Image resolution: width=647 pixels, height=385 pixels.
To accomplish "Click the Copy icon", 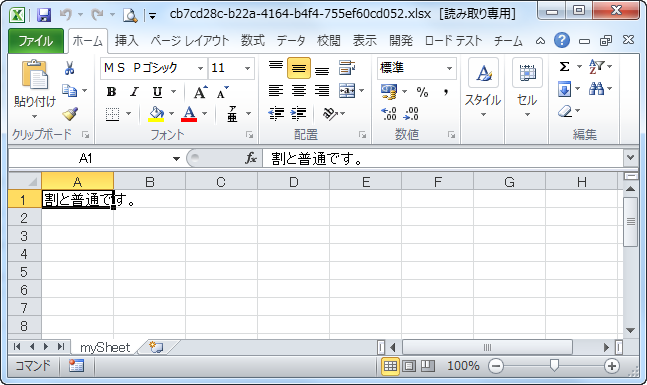I will click(69, 90).
